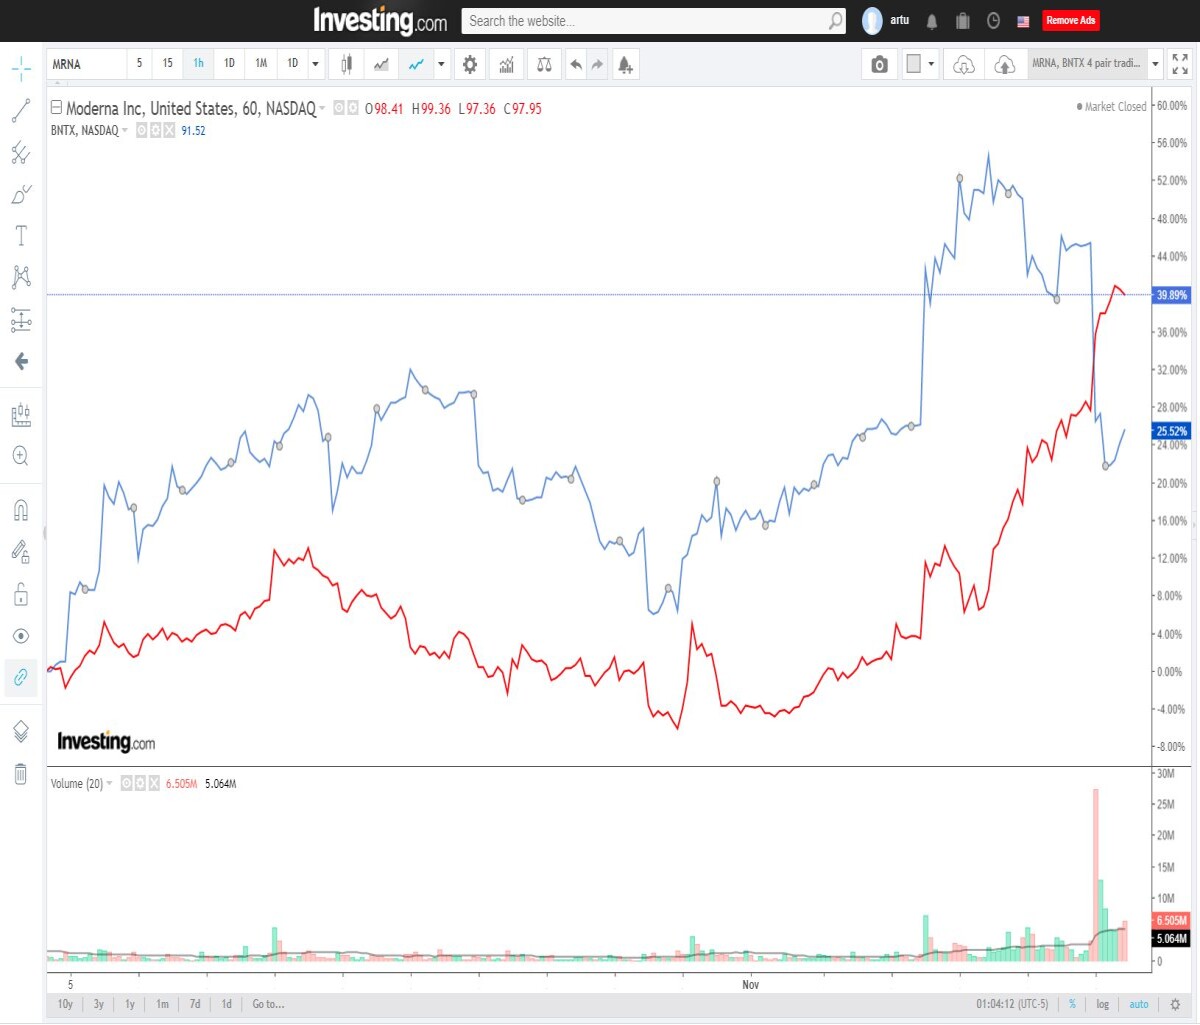Select the trend line drawing tool

point(21,111)
